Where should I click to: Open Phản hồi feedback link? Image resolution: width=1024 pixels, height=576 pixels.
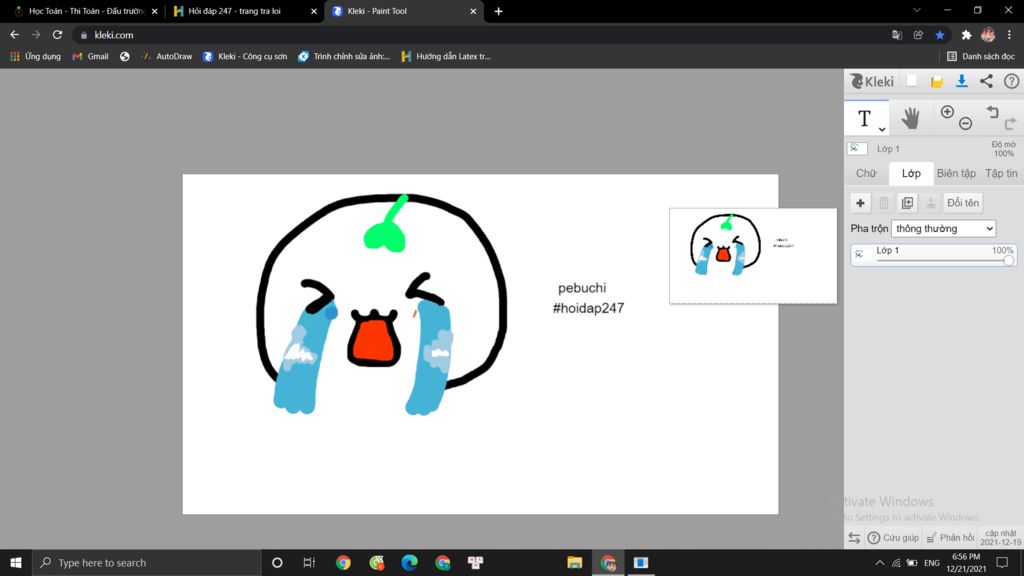[x=950, y=538]
